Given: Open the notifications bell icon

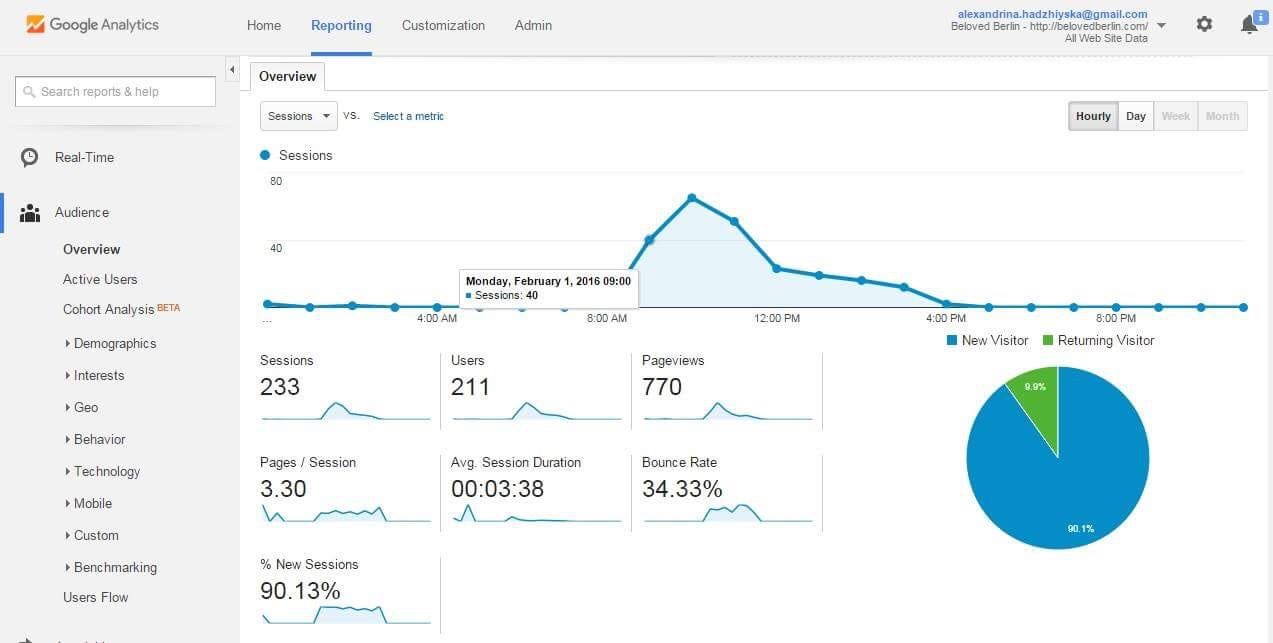Looking at the screenshot, I should click(1249, 24).
